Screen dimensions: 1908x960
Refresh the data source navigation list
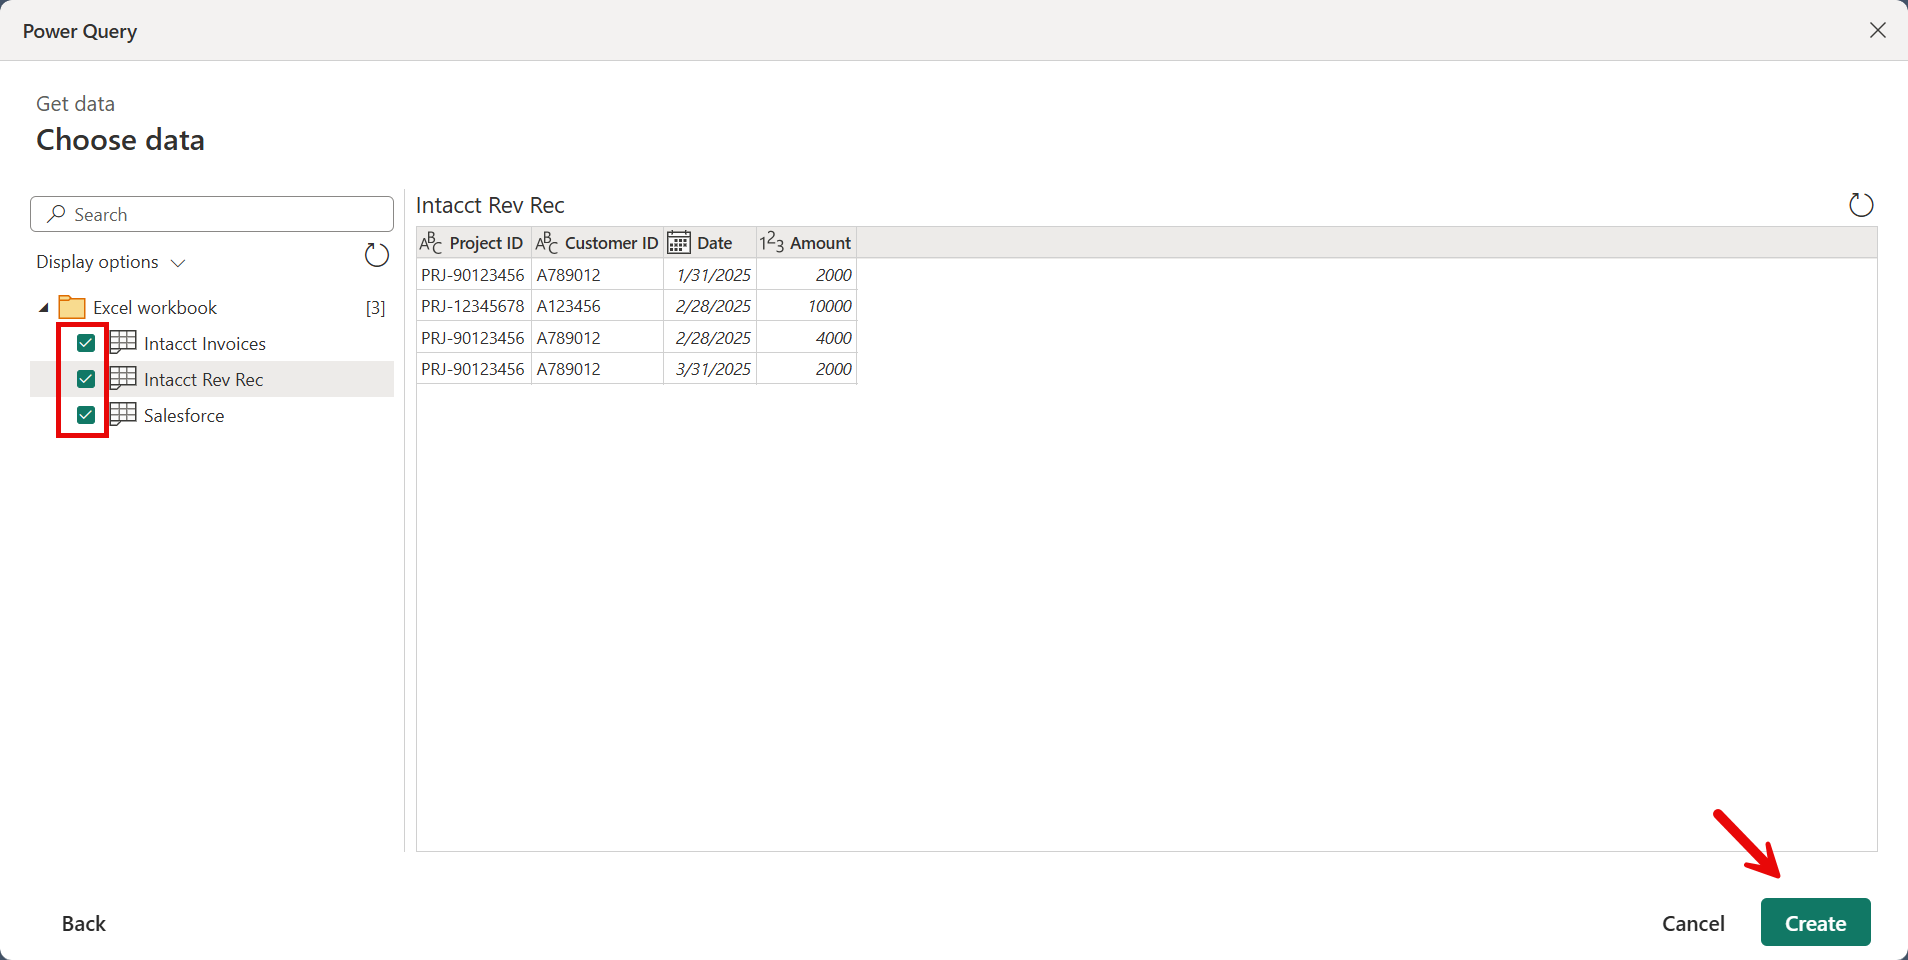pyautogui.click(x=376, y=255)
